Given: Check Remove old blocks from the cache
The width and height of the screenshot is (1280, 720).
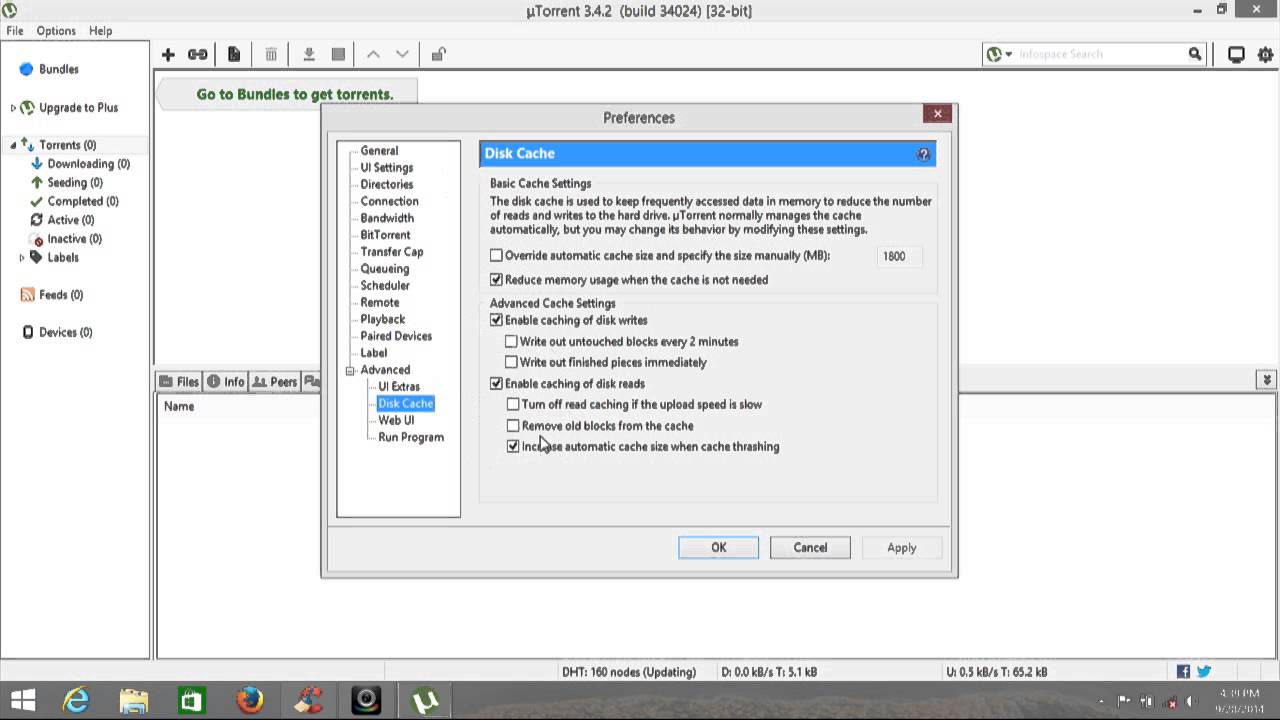Looking at the screenshot, I should click(x=513, y=426).
